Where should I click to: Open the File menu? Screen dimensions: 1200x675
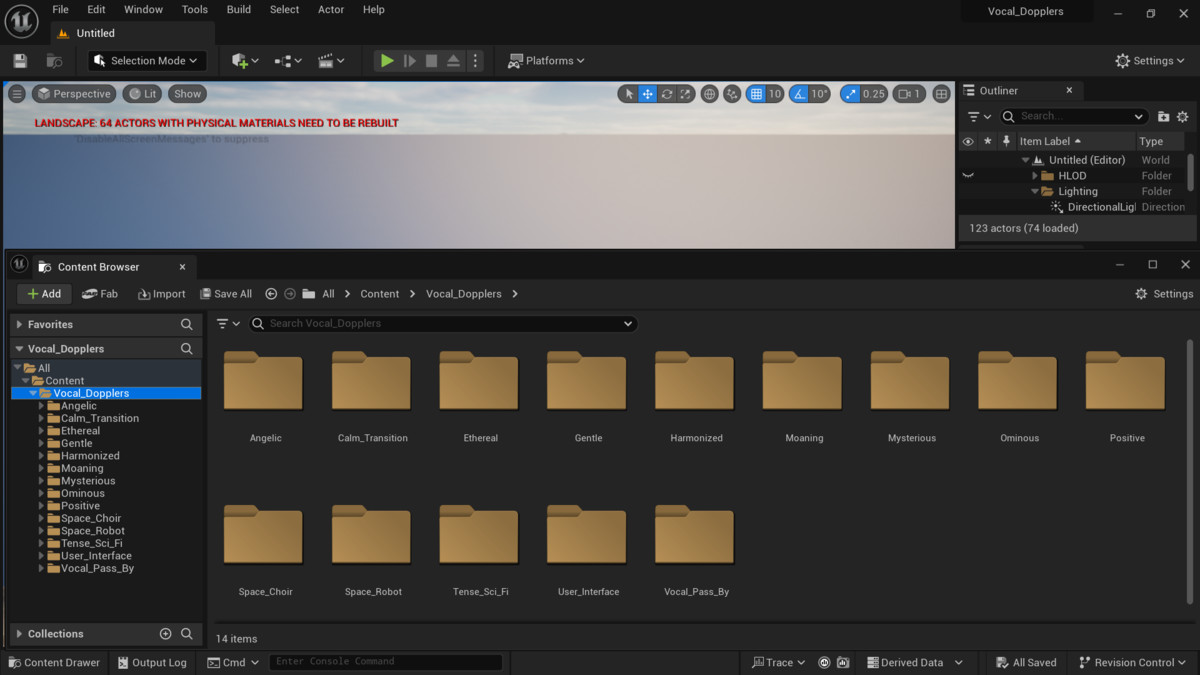[61, 10]
